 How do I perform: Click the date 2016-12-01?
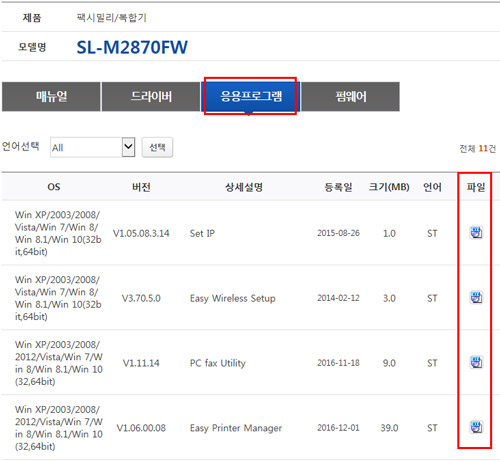(338, 428)
